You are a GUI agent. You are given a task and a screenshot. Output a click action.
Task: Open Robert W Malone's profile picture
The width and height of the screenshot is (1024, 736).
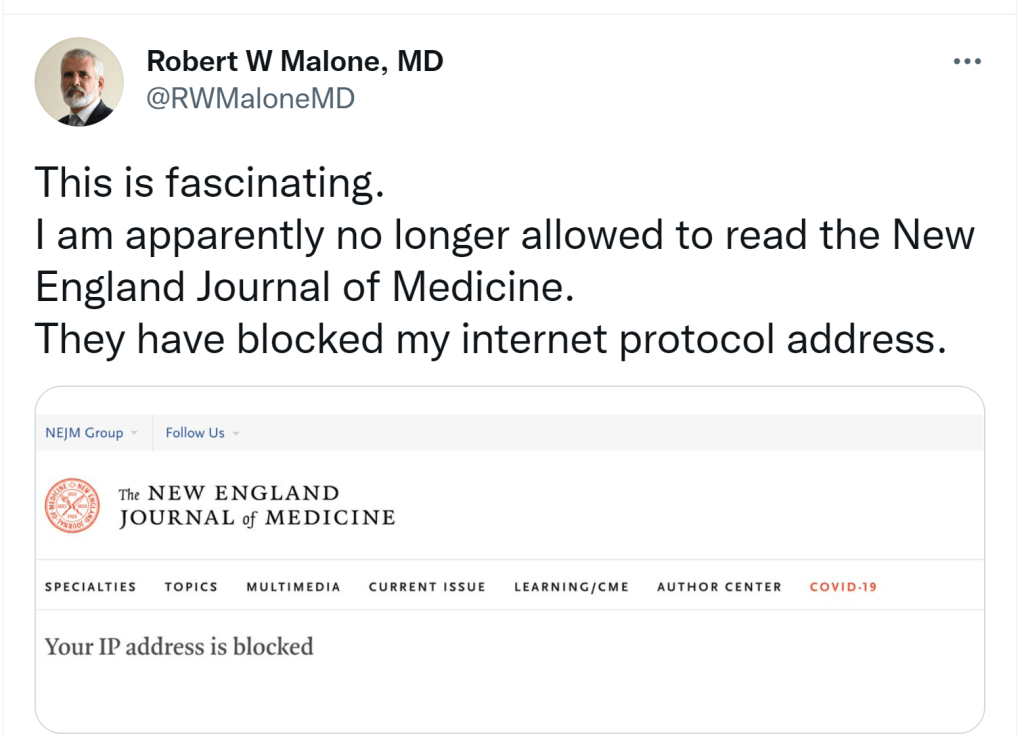point(79,82)
